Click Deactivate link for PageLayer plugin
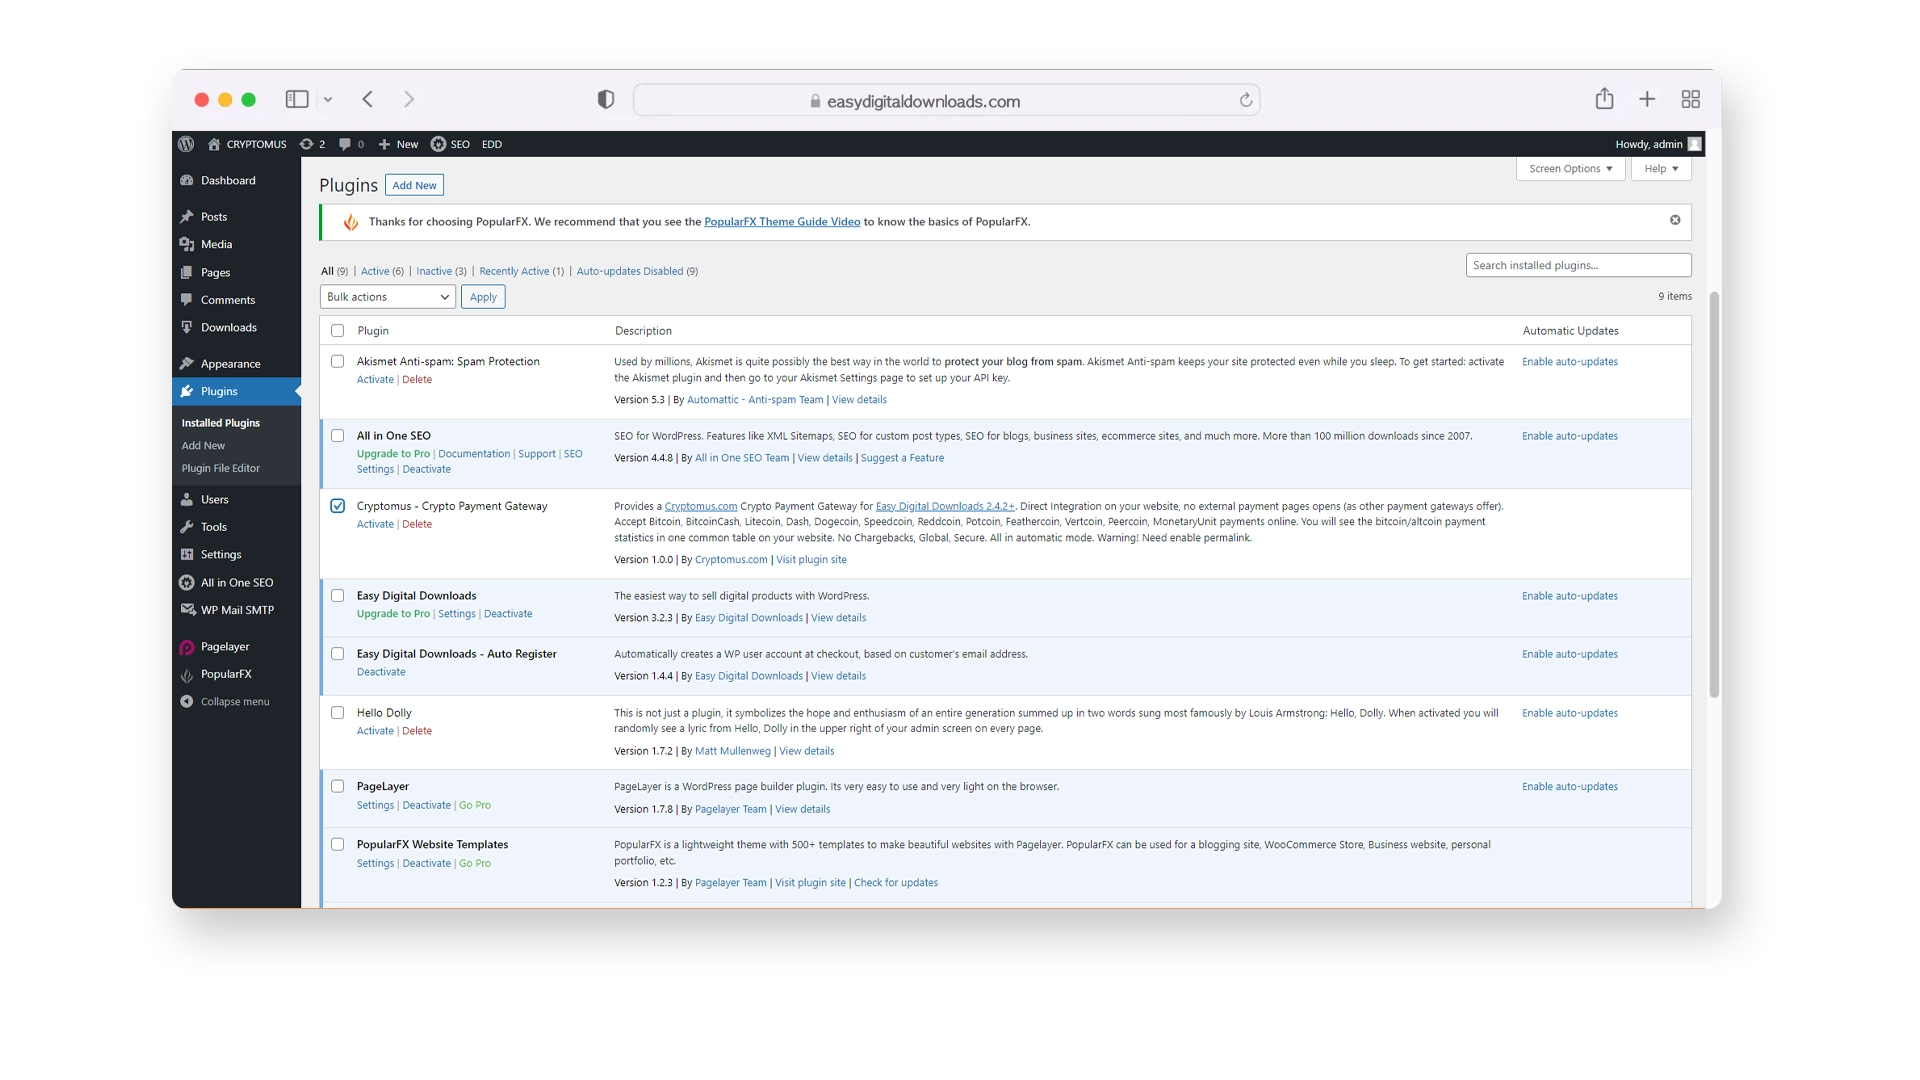 [426, 804]
